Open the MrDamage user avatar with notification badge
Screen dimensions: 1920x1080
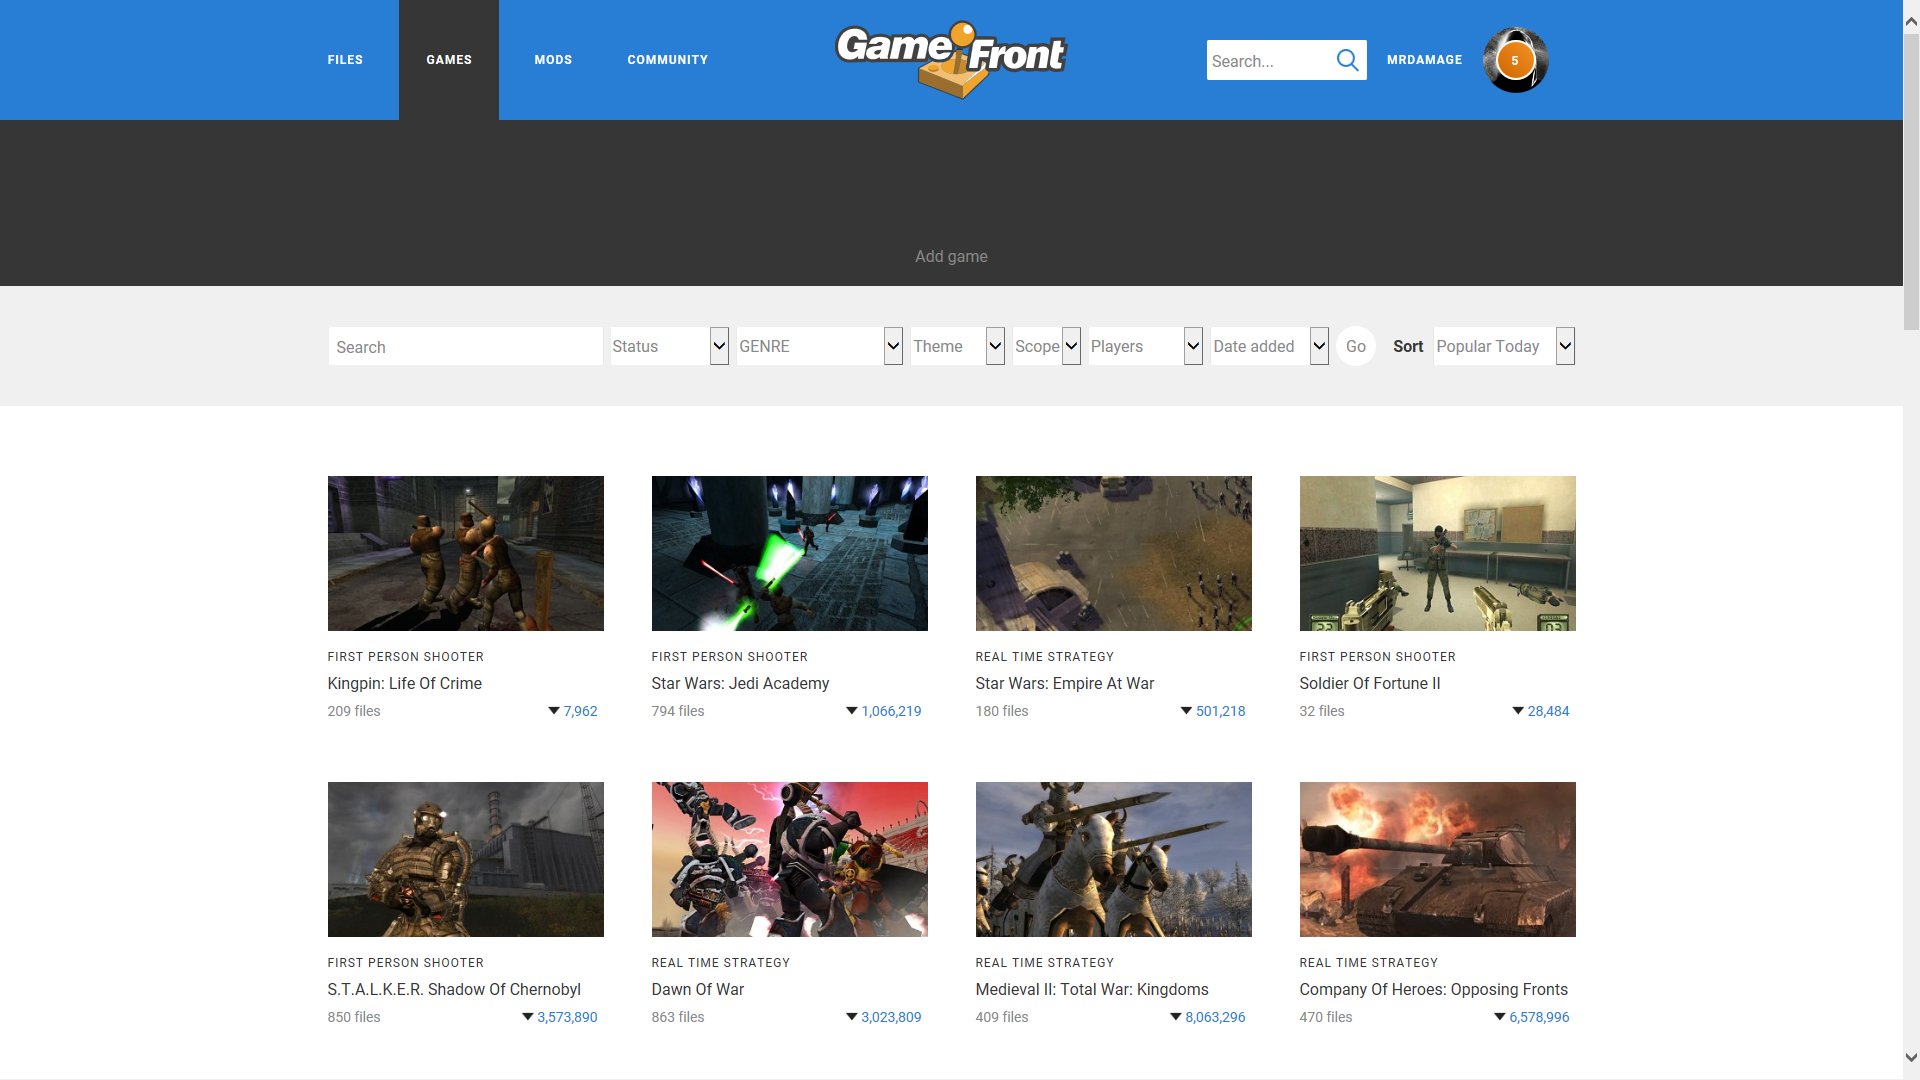click(1515, 60)
